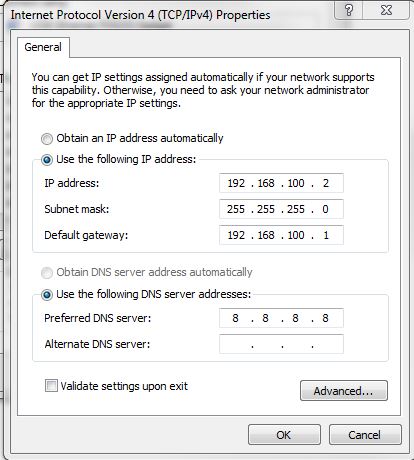Click first octet 192 of Default gateway
The width and height of the screenshot is (414, 460).
point(236,235)
